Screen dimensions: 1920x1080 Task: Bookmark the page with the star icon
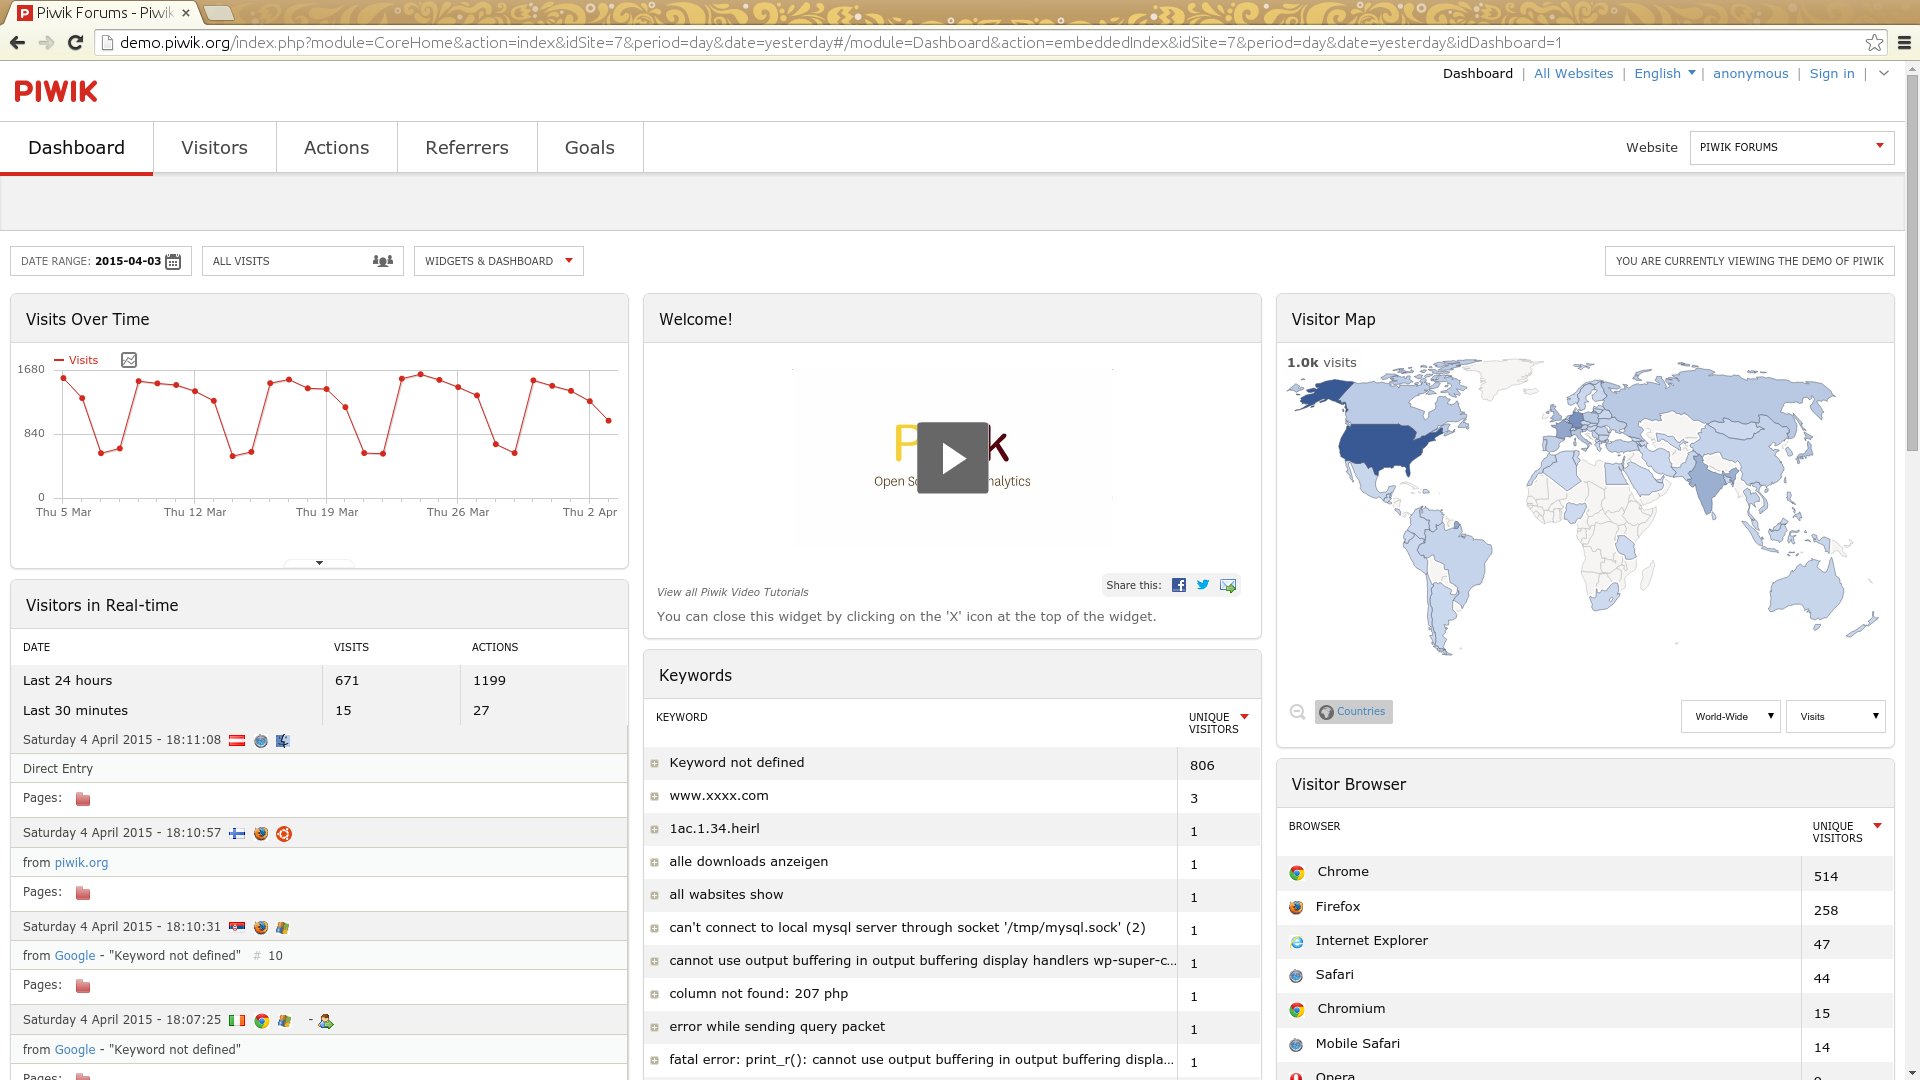[x=1874, y=43]
